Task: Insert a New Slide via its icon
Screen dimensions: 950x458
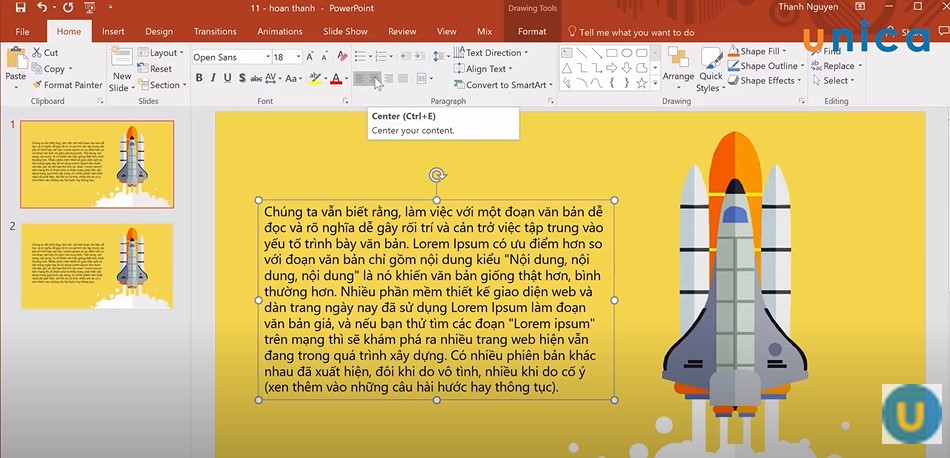Action: (122, 58)
